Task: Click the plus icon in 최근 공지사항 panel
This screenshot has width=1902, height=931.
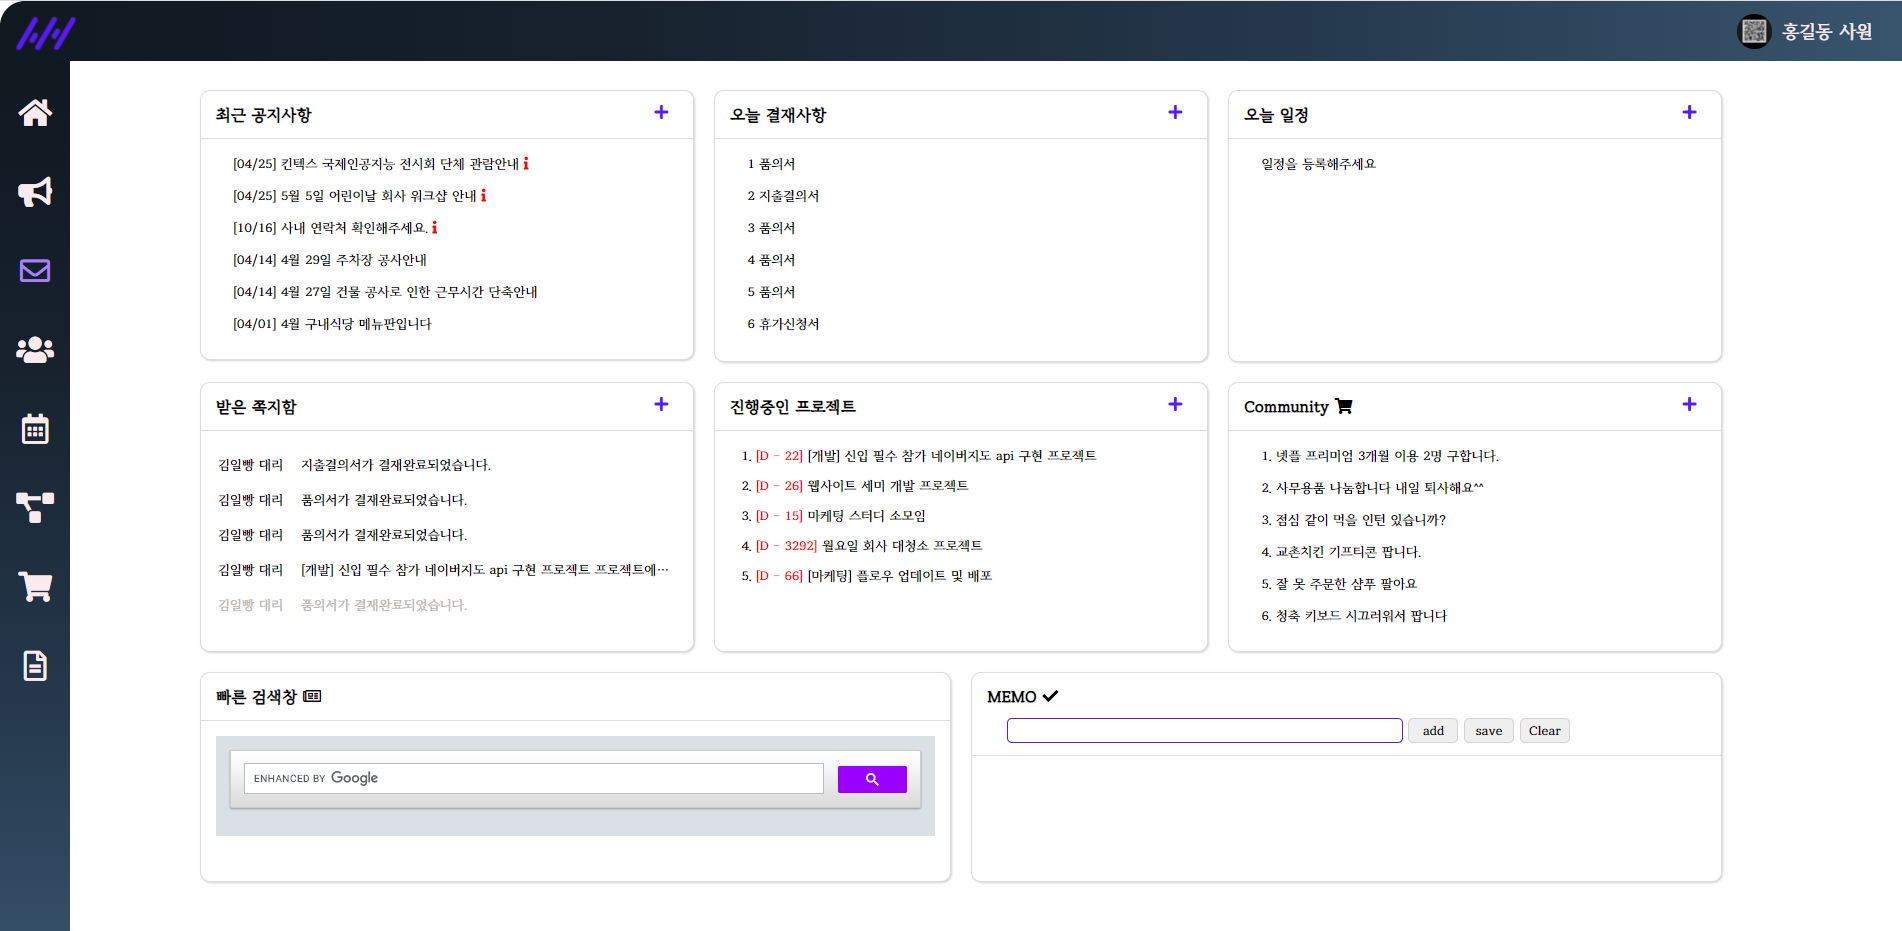Action: tap(661, 113)
